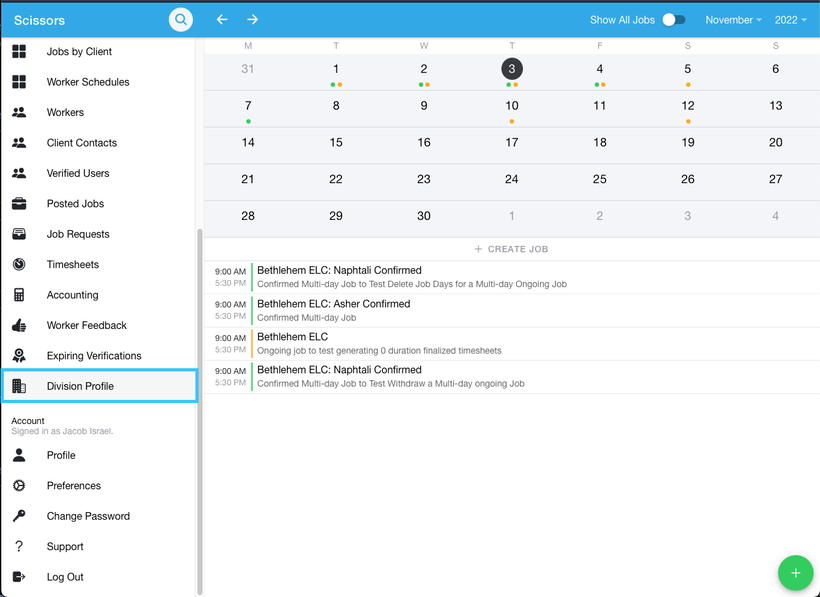Viewport: 820px width, 597px height.
Task: Open job 'Ongoing job to test generating 0 duration'
Action: tap(511, 343)
